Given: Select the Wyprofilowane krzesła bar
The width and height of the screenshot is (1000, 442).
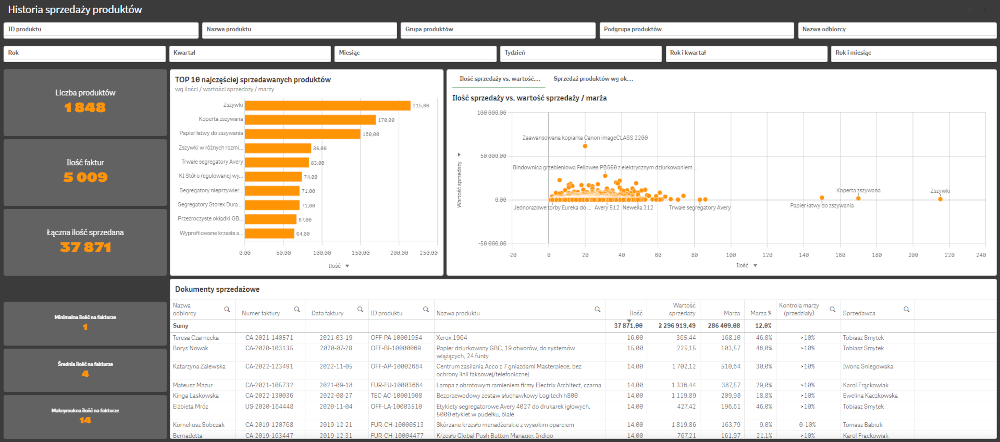Looking at the screenshot, I should coord(270,233).
